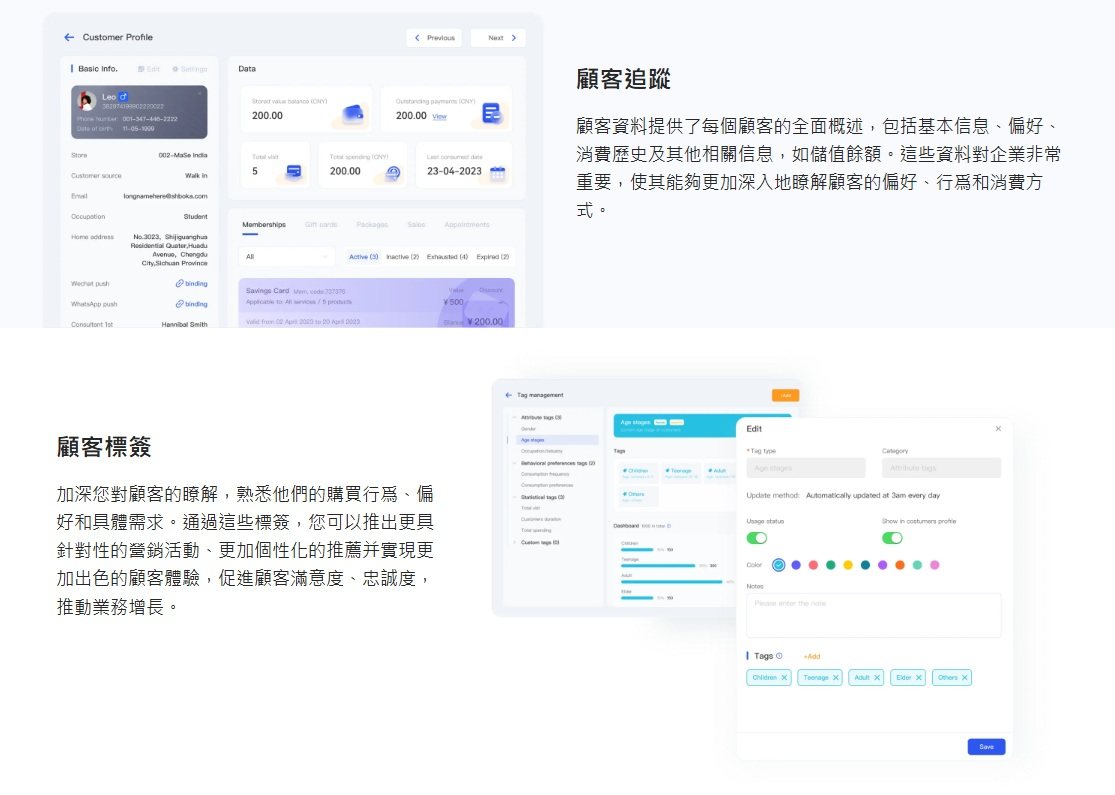Click the Notes text field

pyautogui.click(x=873, y=615)
